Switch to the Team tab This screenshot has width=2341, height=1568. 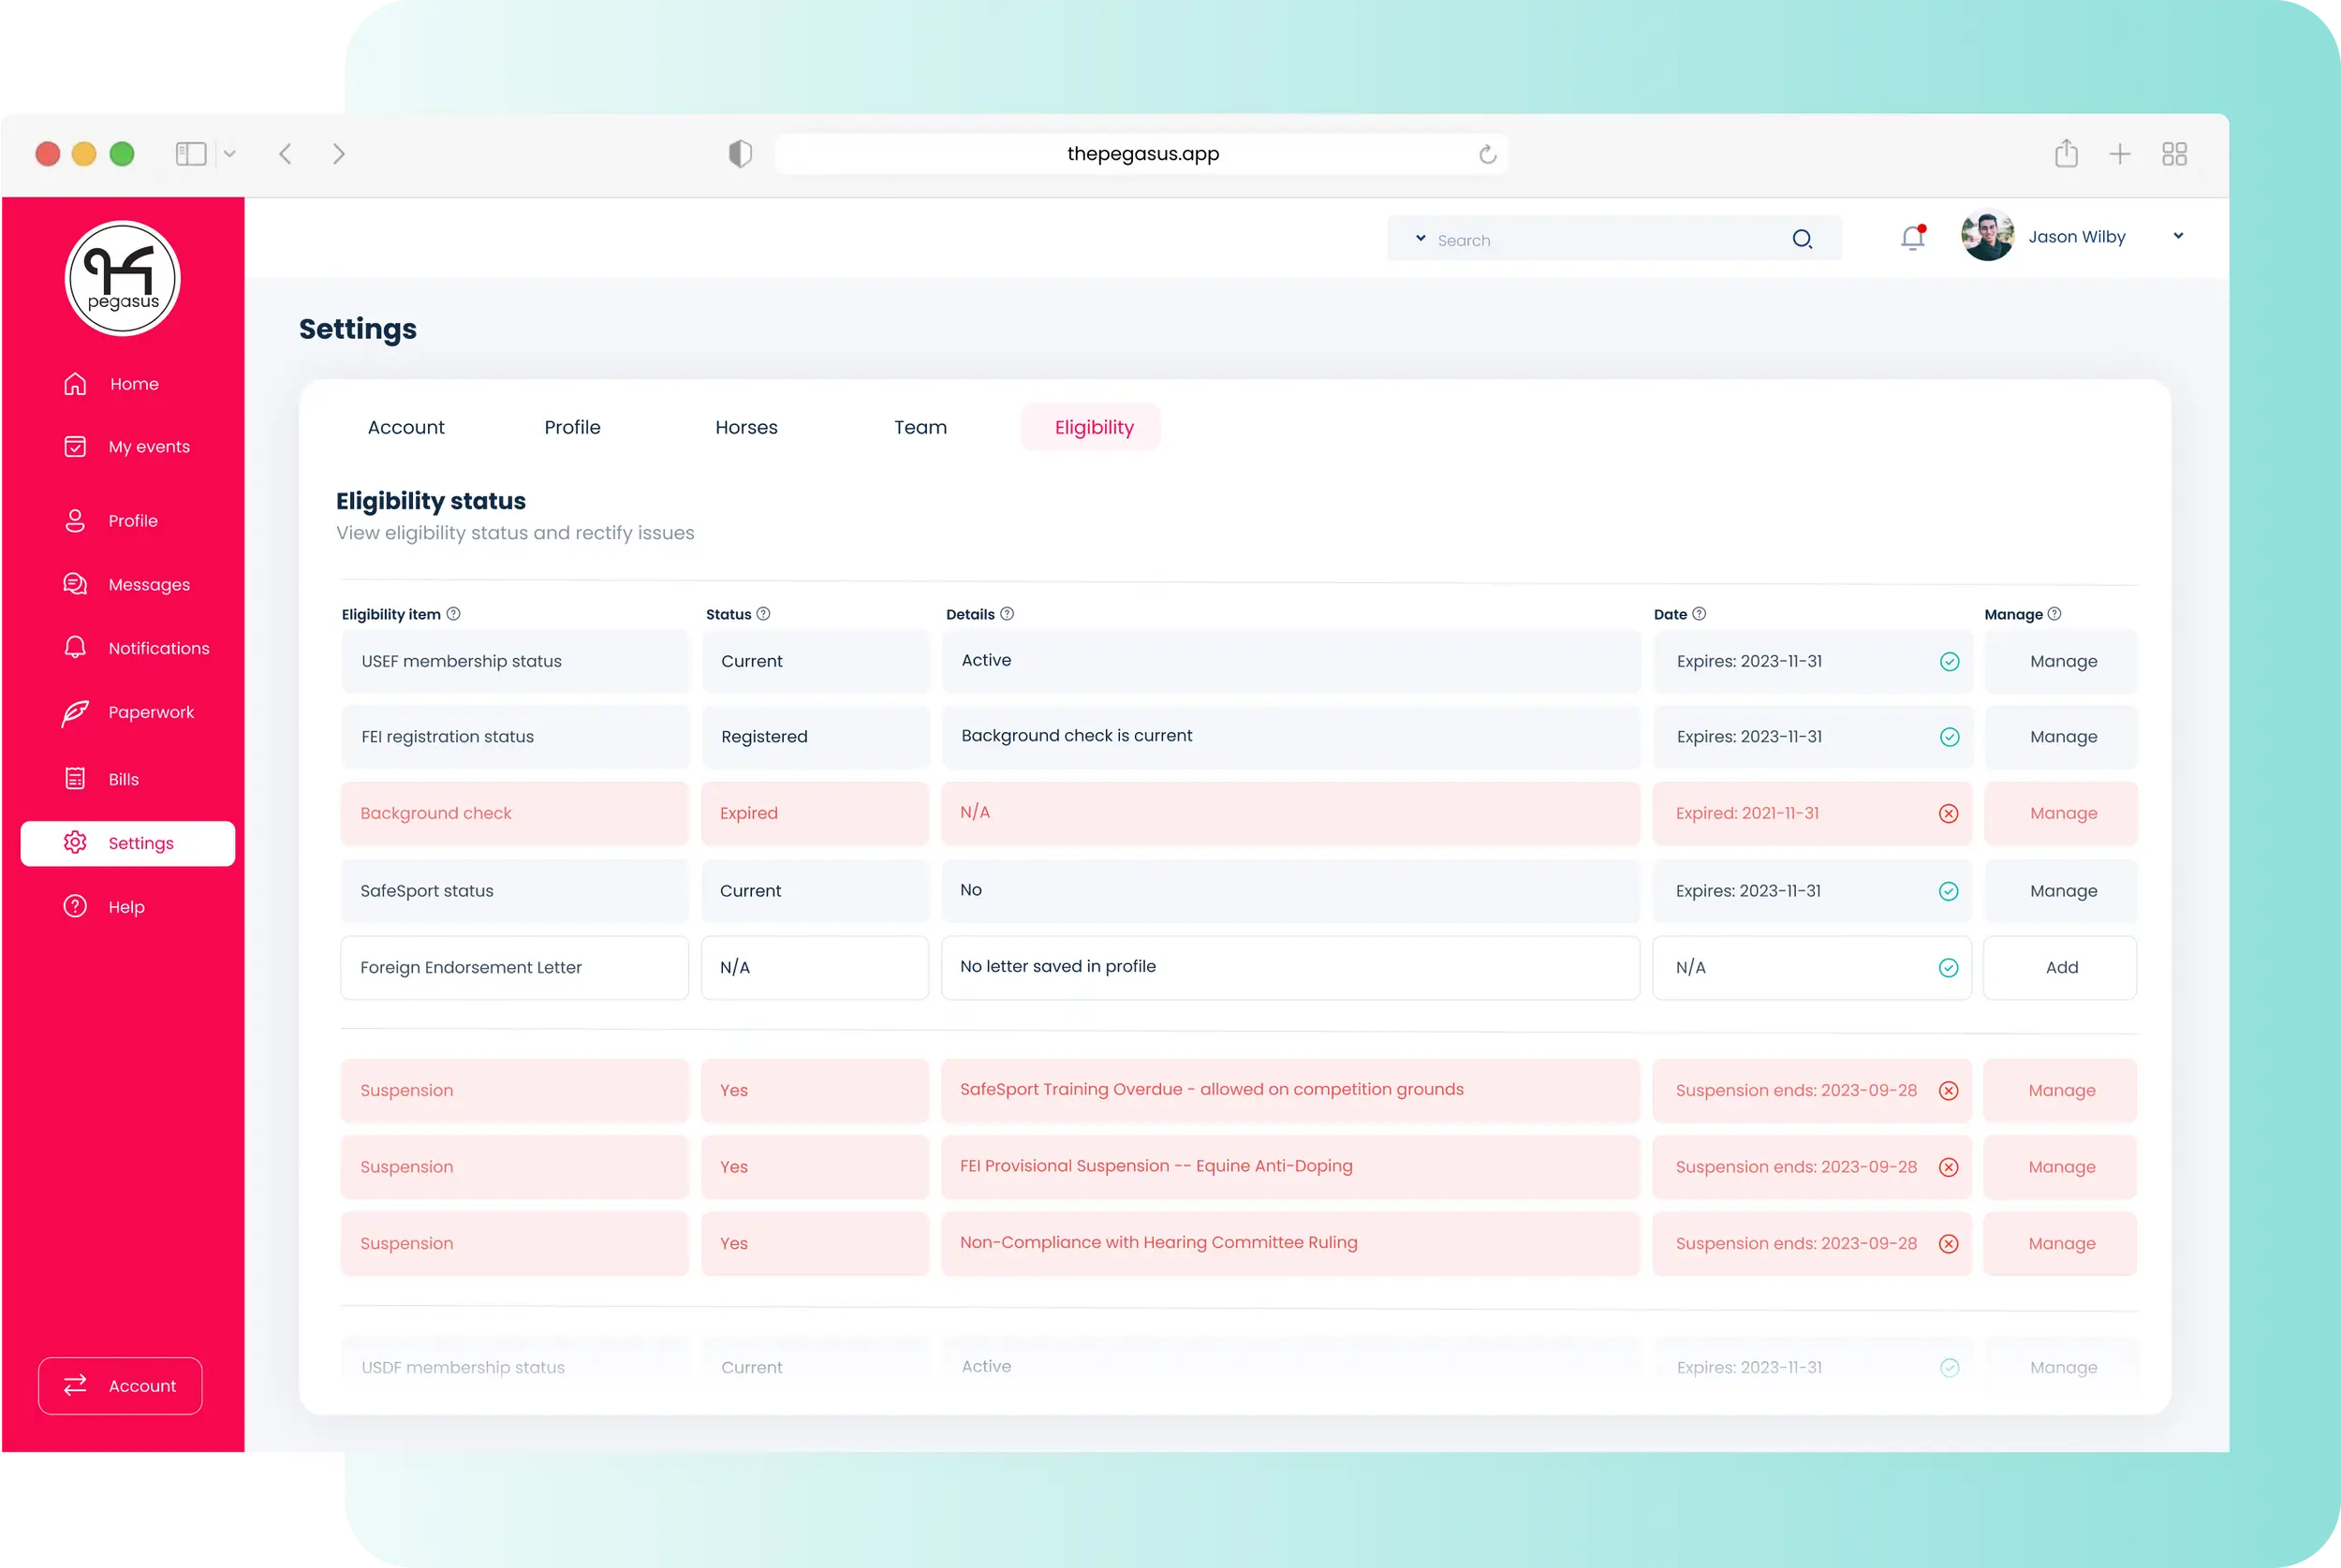tap(920, 427)
